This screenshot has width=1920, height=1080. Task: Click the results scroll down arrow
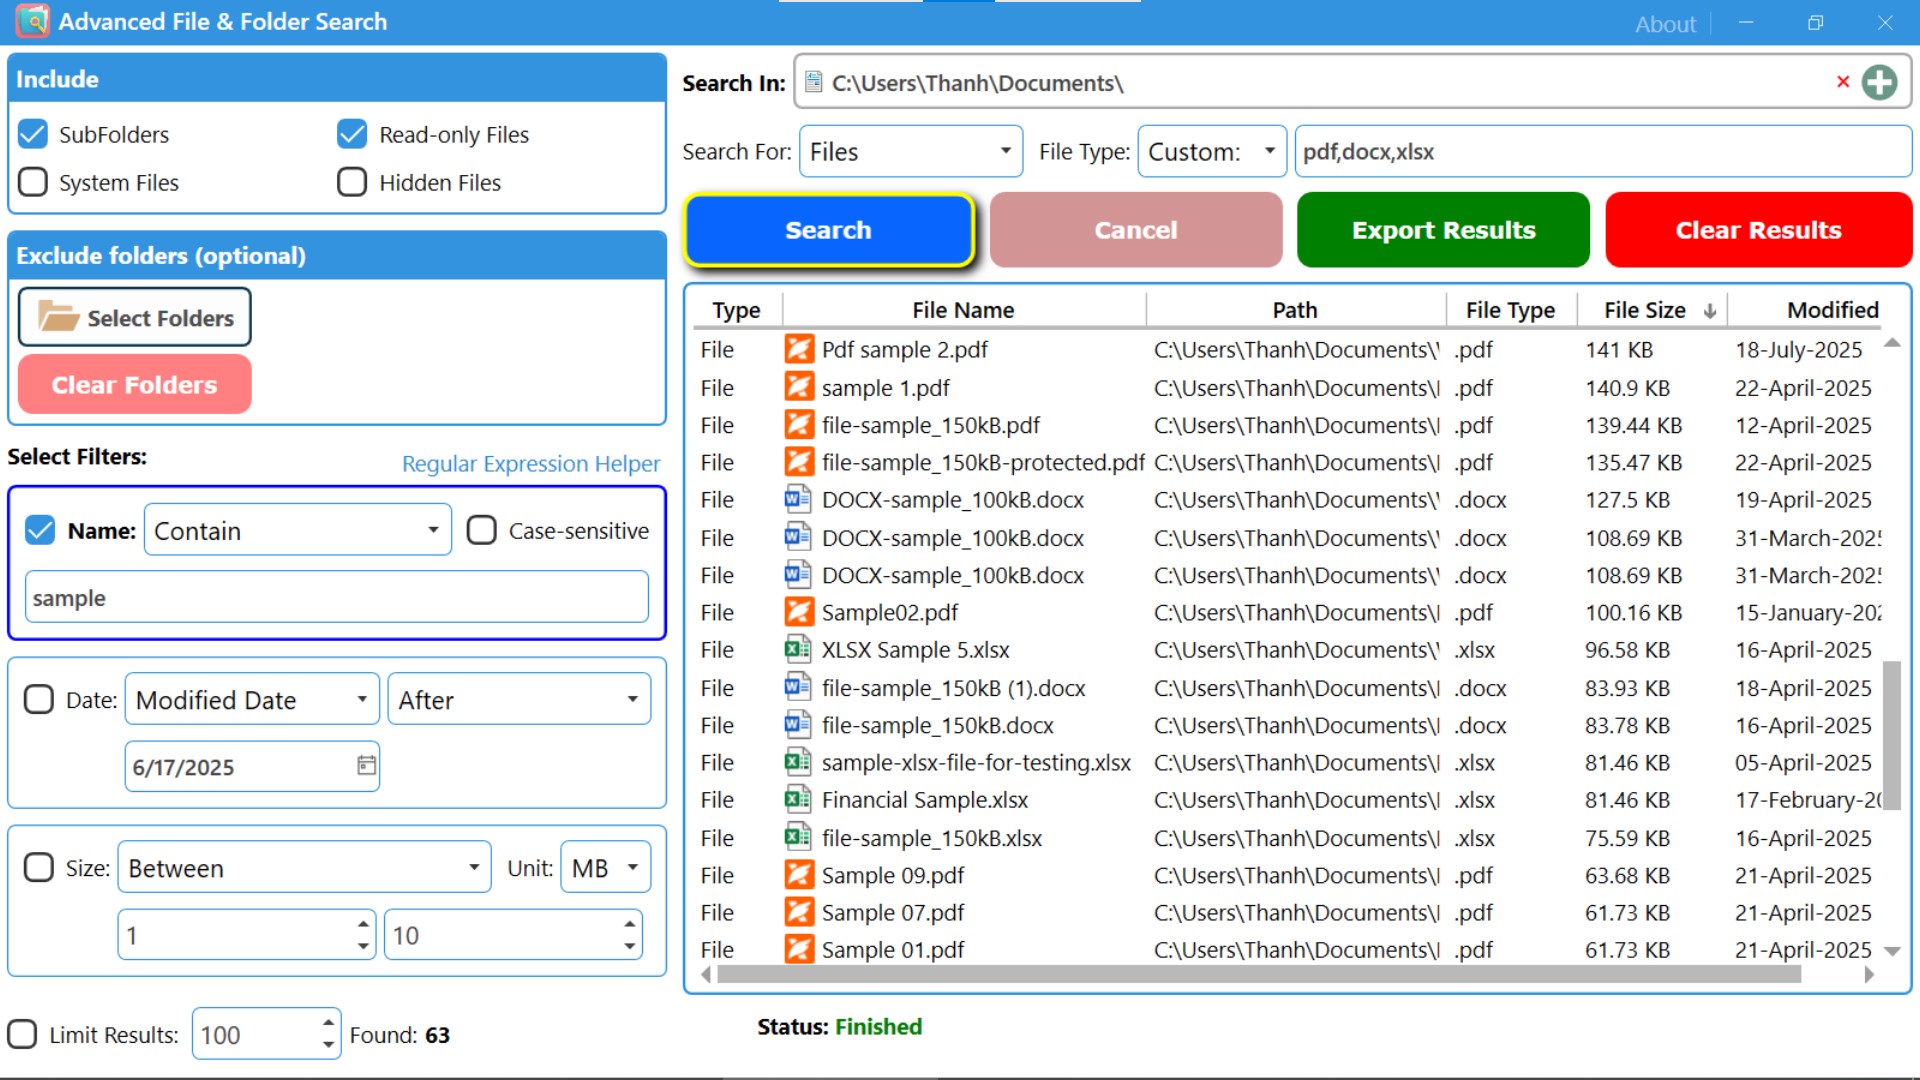pyautogui.click(x=1891, y=951)
